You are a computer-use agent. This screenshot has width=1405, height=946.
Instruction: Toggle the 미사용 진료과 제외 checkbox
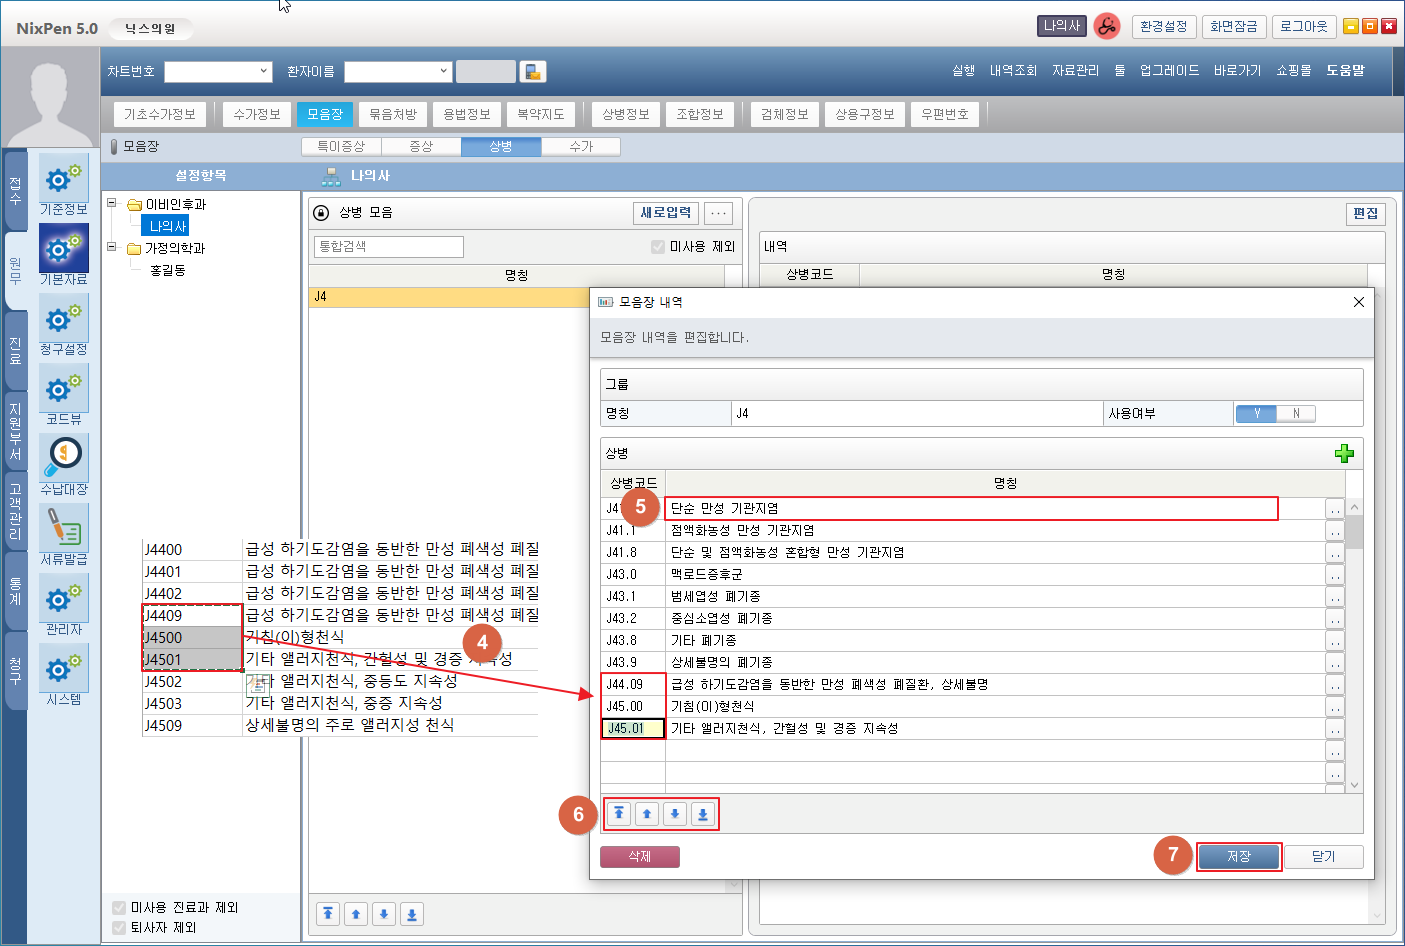[x=119, y=908]
